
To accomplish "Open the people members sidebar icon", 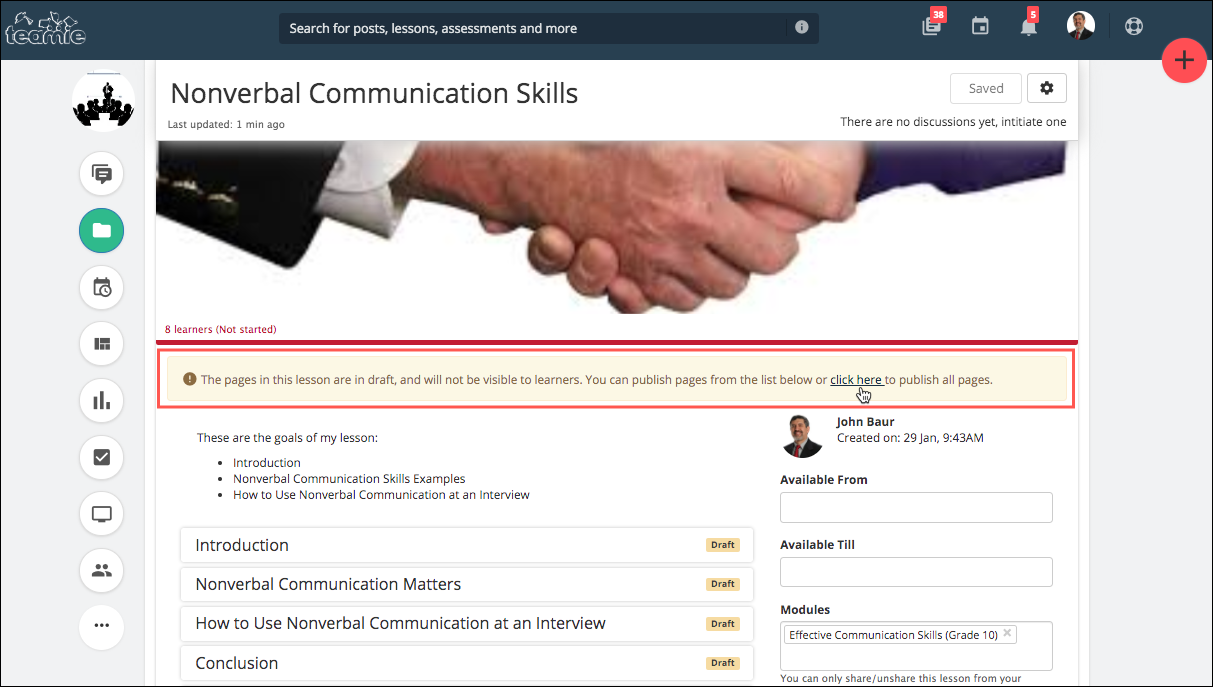I will [101, 571].
